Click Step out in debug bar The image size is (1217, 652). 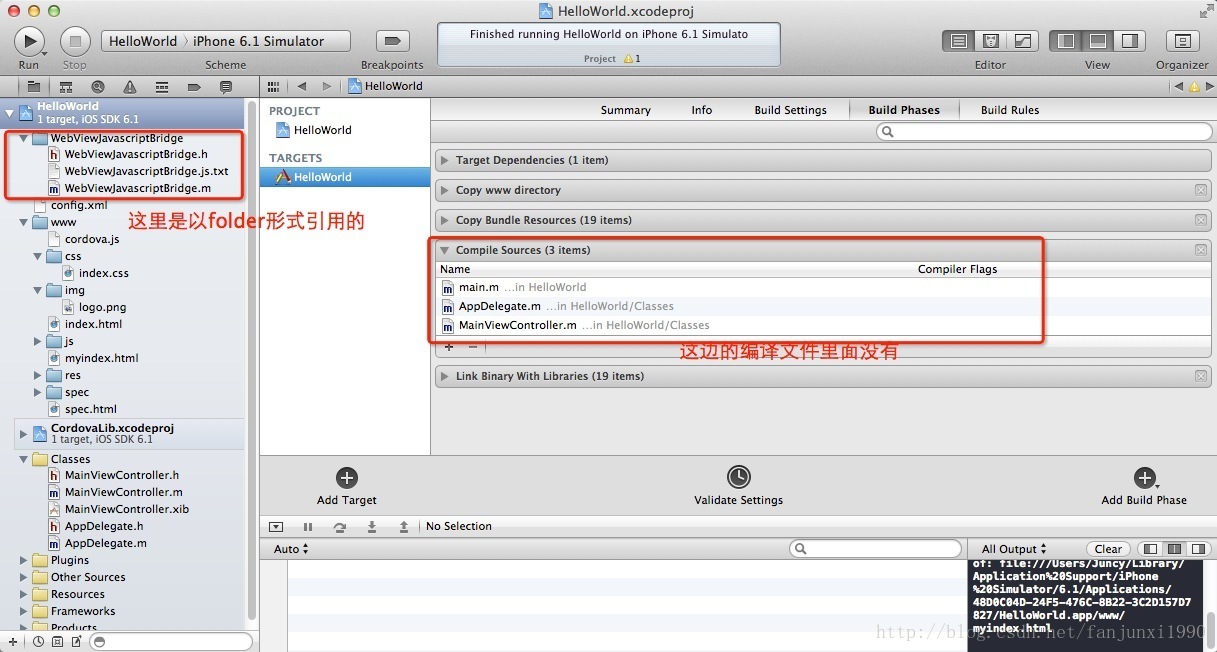pyautogui.click(x=404, y=526)
